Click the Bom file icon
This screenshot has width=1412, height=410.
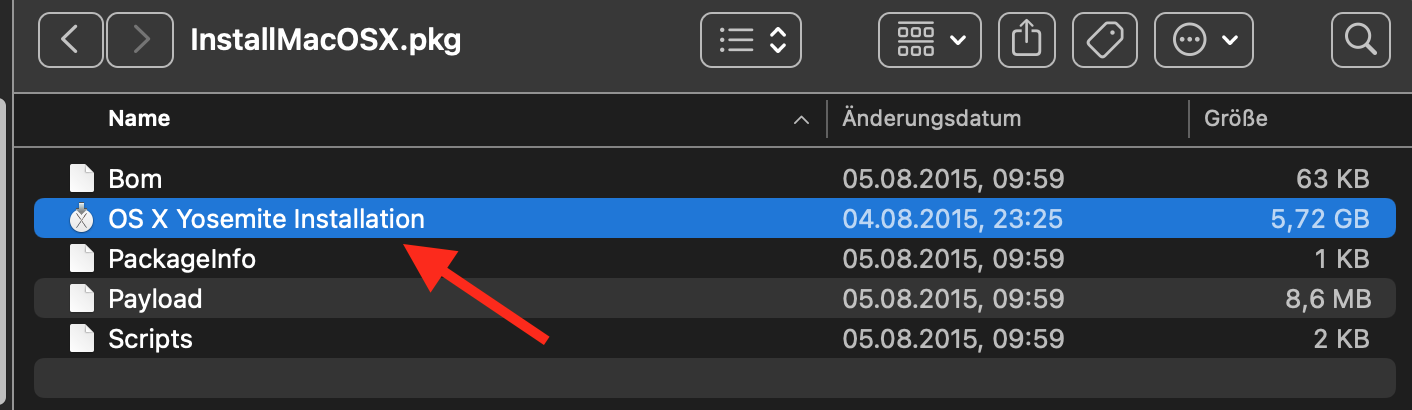coord(82,179)
